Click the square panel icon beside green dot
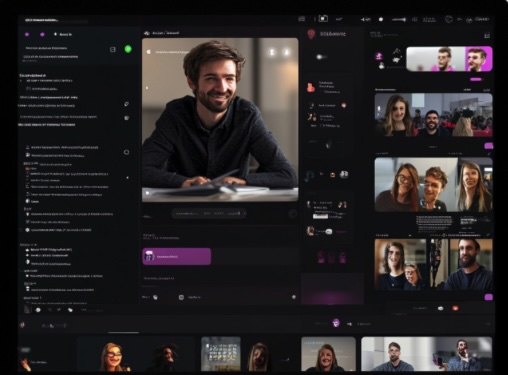Viewport: 508px width, 375px height. click(x=113, y=49)
